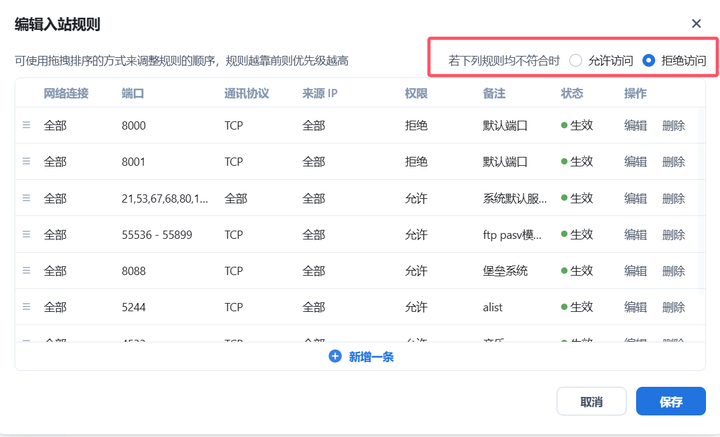This screenshot has width=720, height=437.
Task: Click green 生效 status dot for alist rule
Action: coord(565,308)
